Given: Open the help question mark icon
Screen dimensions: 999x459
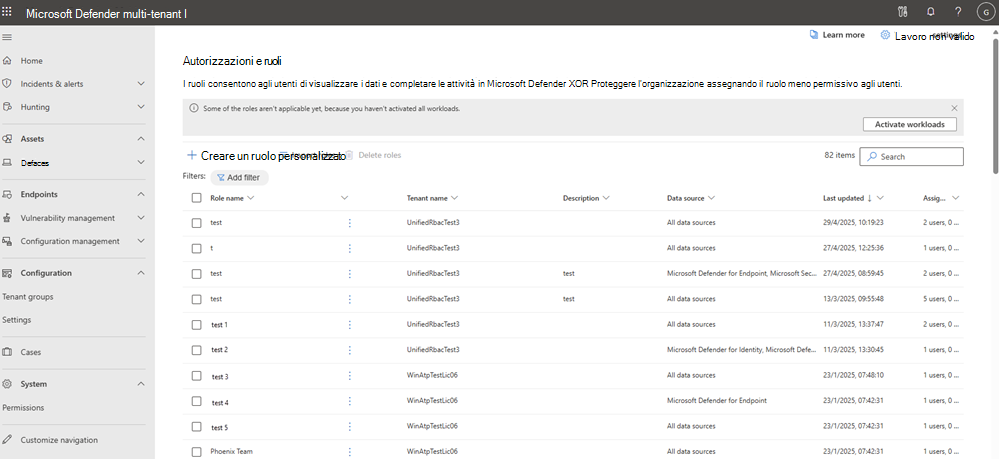Looking at the screenshot, I should 957,12.
